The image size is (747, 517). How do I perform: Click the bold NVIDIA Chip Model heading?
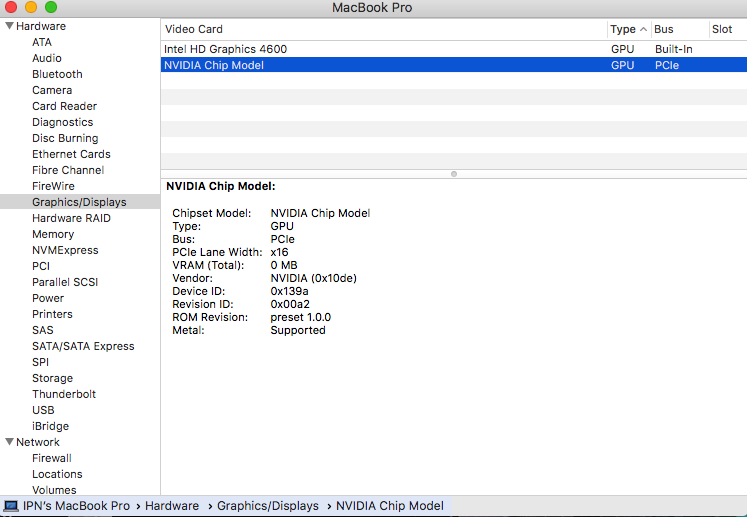(221, 186)
